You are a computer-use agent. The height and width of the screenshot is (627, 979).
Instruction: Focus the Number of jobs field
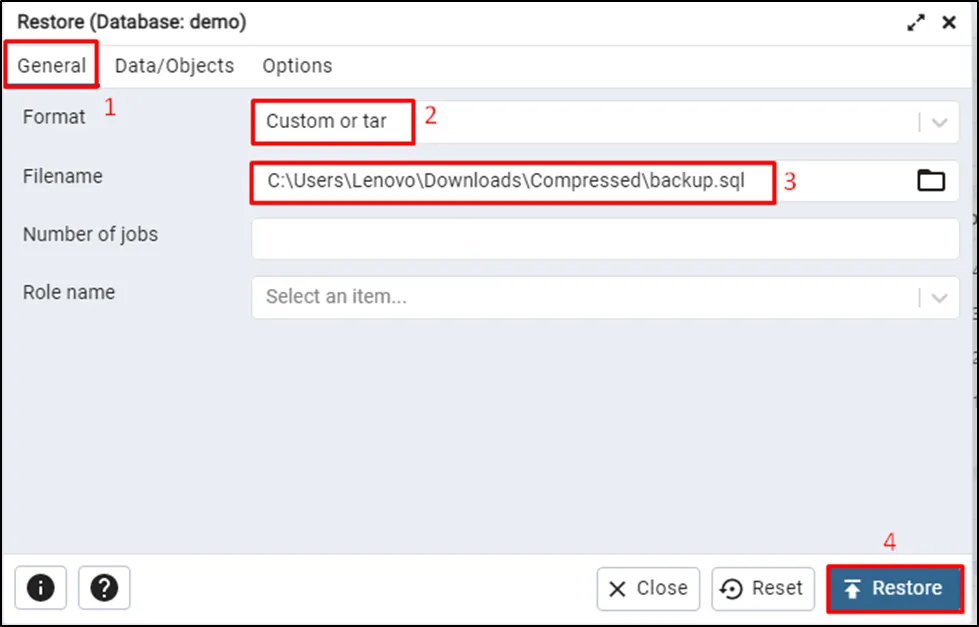605,239
